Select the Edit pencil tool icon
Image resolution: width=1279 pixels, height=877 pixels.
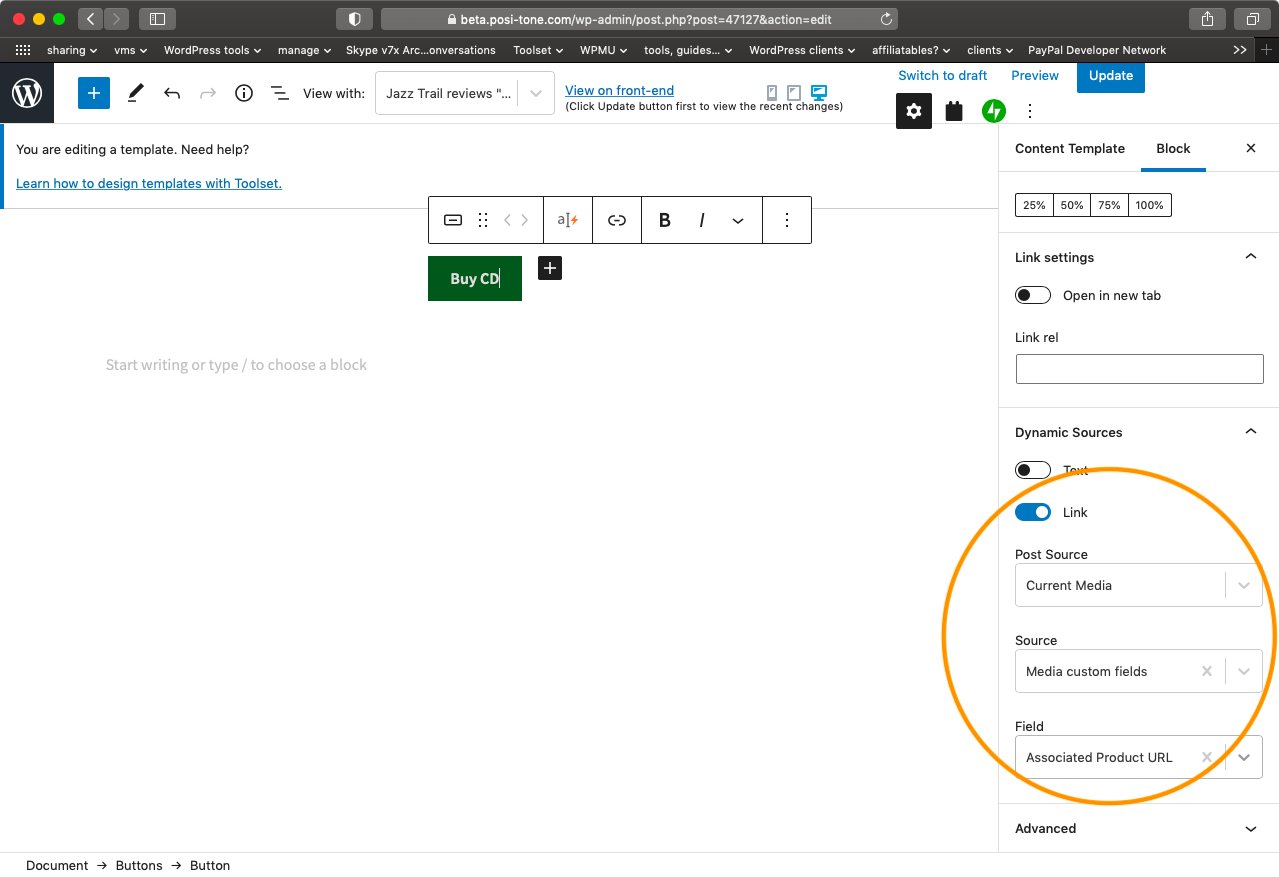135,92
